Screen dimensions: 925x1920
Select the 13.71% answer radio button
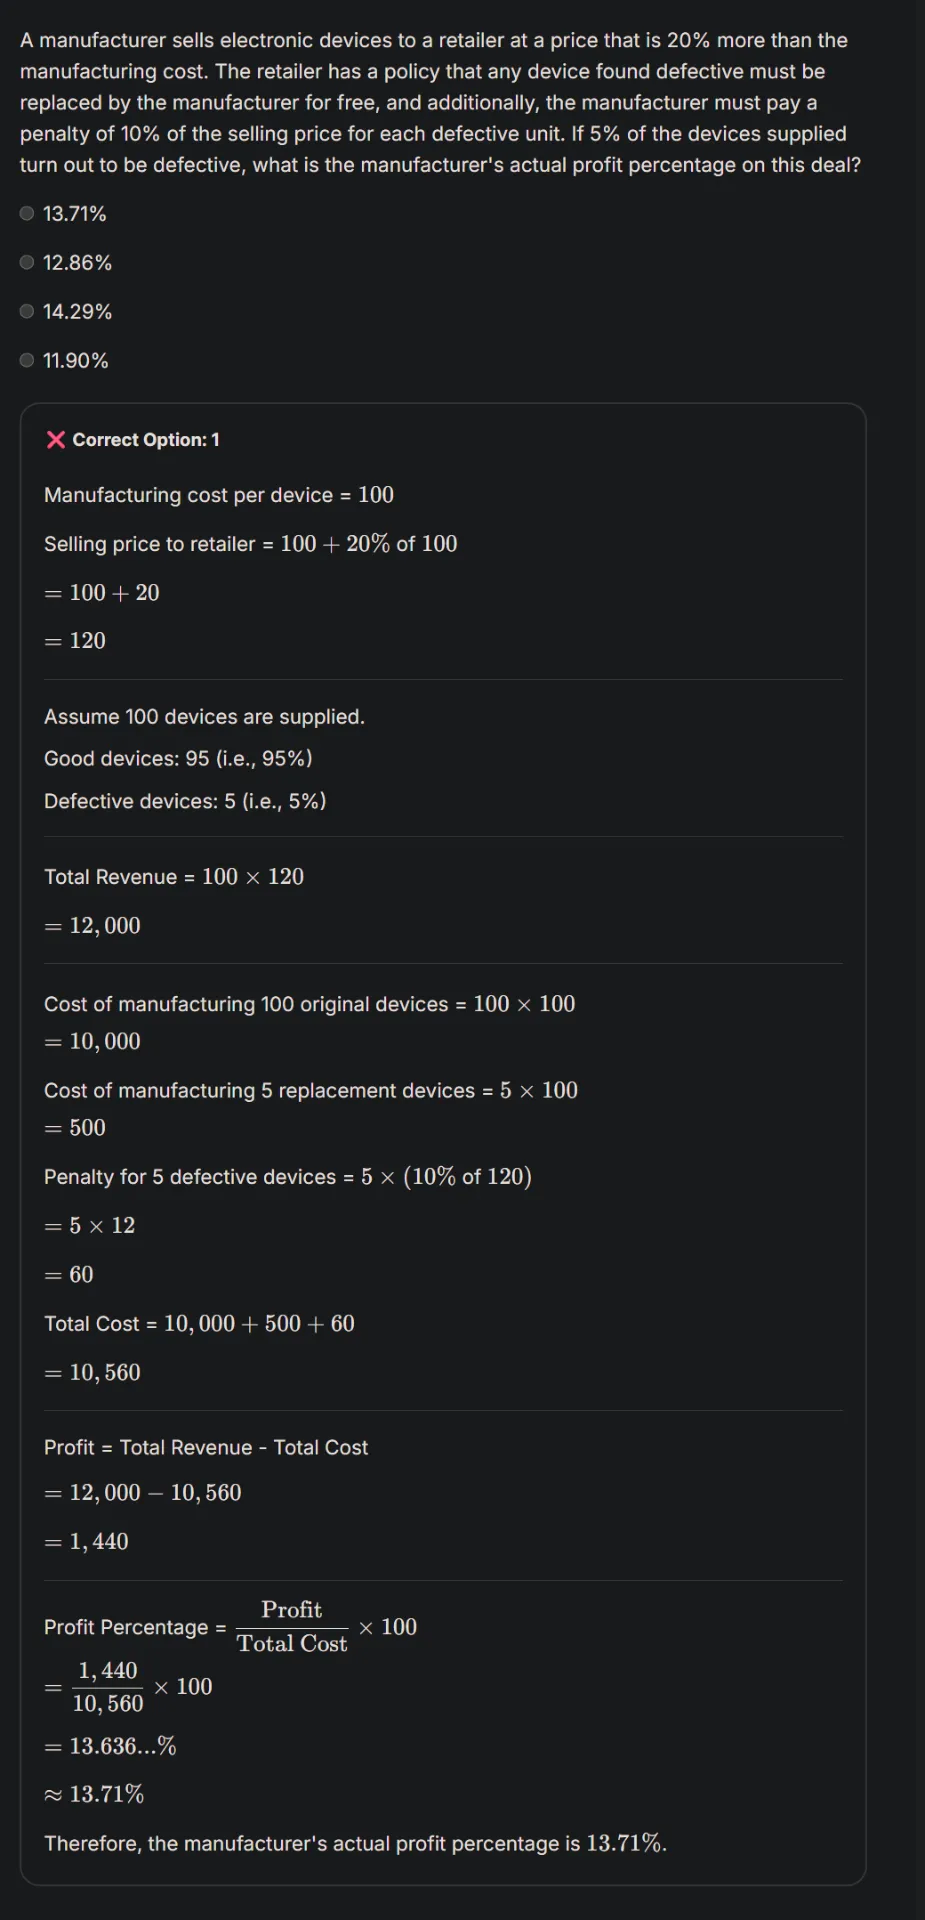pos(27,213)
